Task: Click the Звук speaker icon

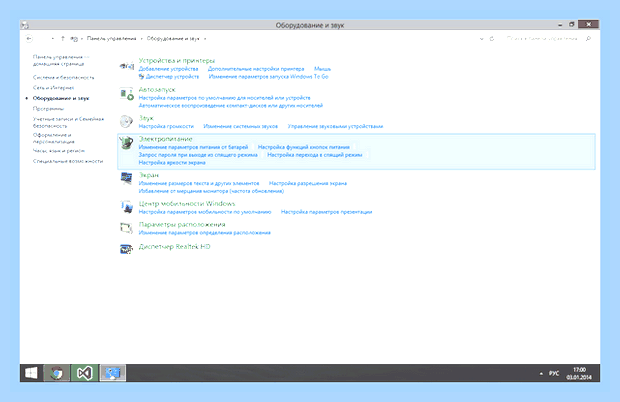Action: click(x=127, y=121)
